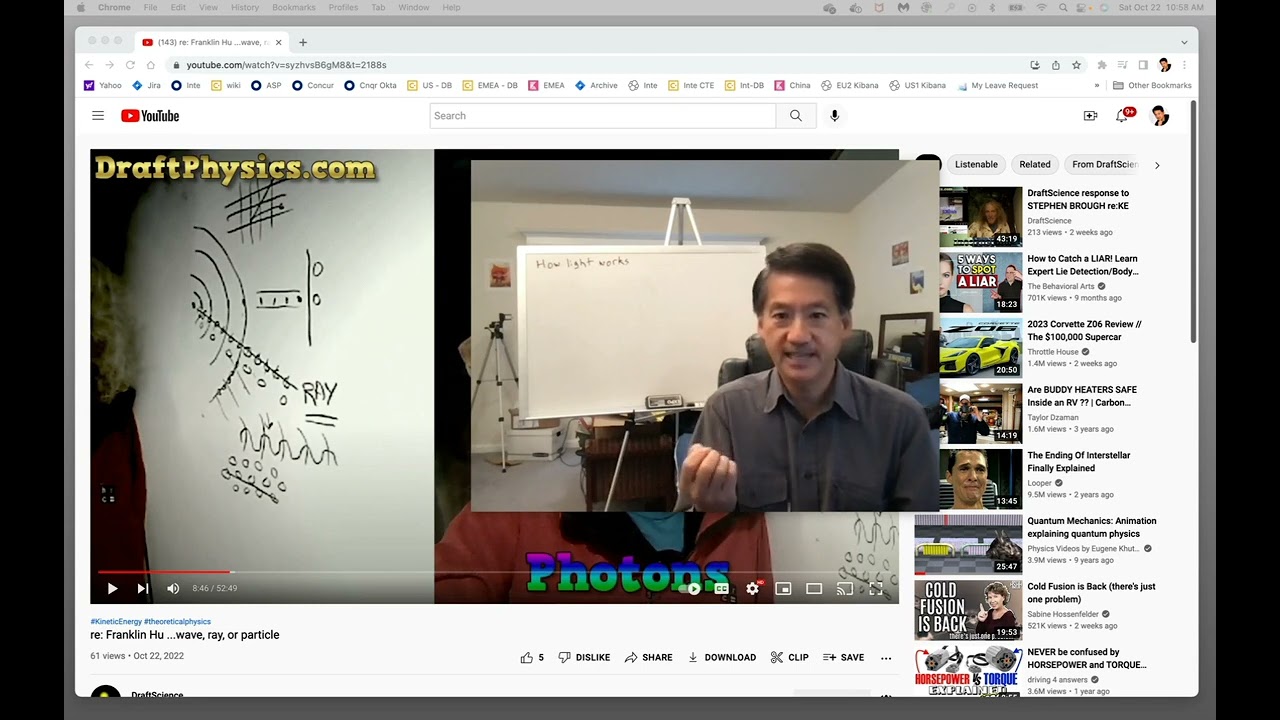1280x720 pixels.
Task: Open 2023 Corvette Z06 Review video title
Action: click(x=1084, y=331)
